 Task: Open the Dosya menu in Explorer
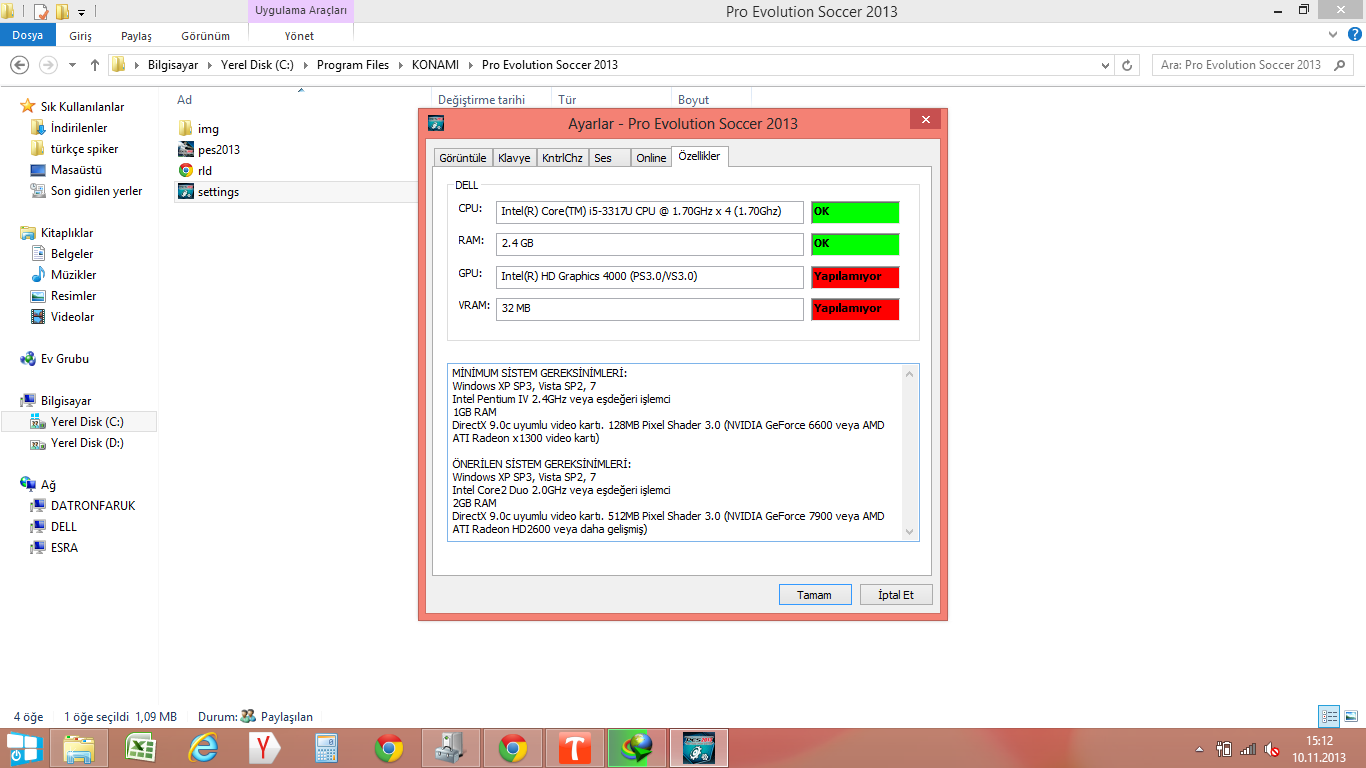coord(28,35)
